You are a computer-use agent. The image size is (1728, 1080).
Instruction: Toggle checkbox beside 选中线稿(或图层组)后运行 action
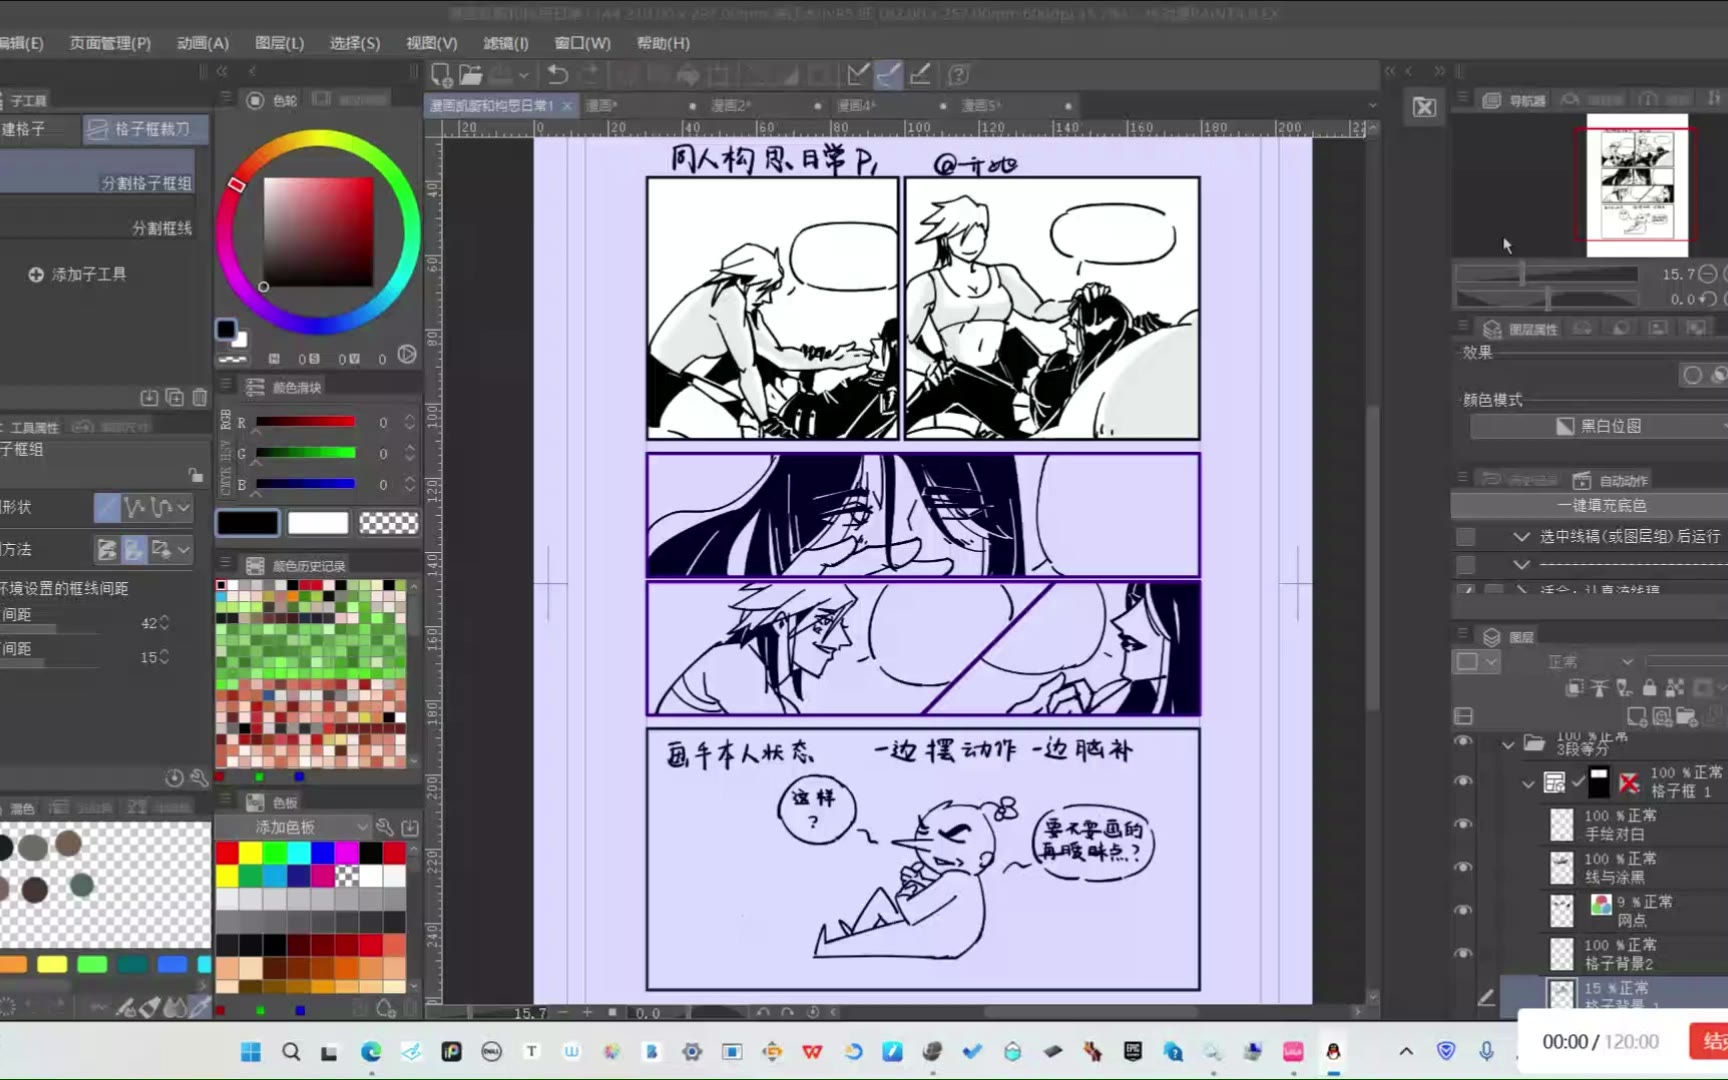coord(1465,537)
